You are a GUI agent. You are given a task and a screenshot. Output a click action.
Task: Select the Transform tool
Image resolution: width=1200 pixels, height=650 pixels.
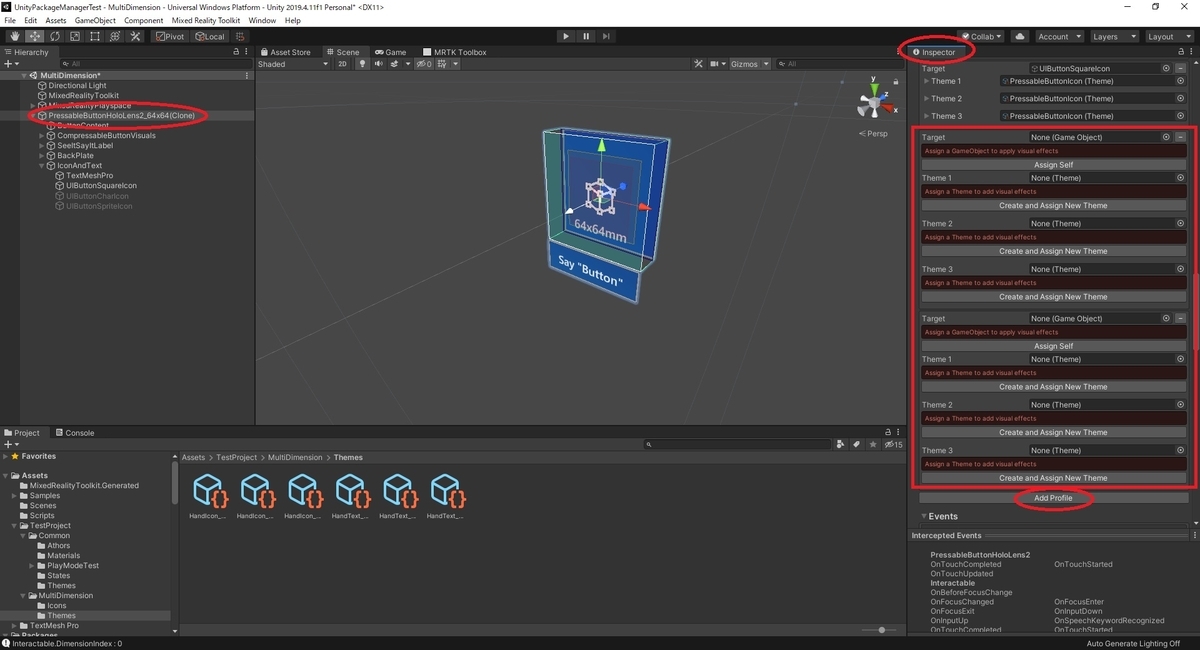(115, 37)
